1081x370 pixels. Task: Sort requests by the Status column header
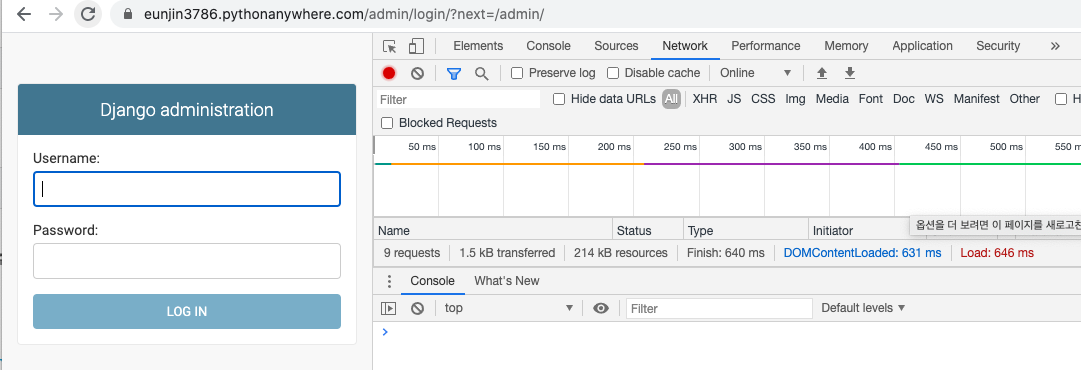(648, 230)
